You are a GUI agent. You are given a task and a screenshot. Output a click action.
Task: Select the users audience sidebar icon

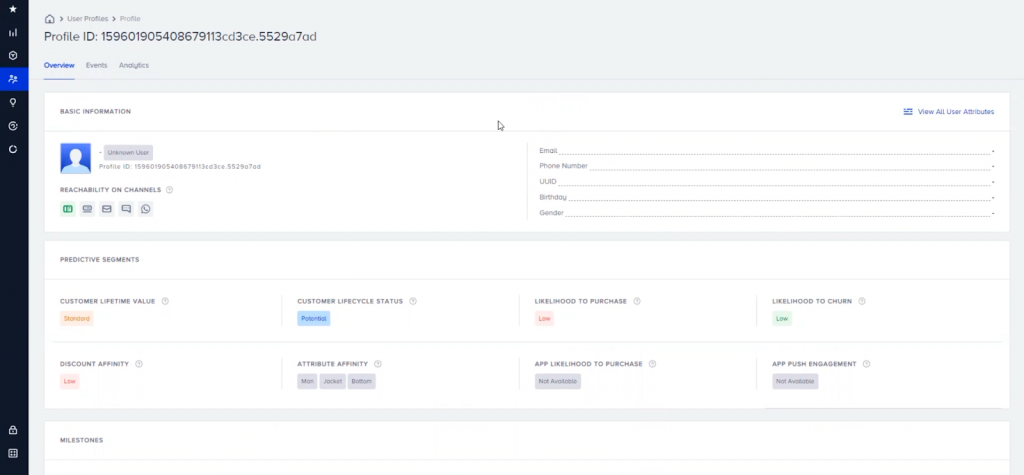pyautogui.click(x=13, y=78)
